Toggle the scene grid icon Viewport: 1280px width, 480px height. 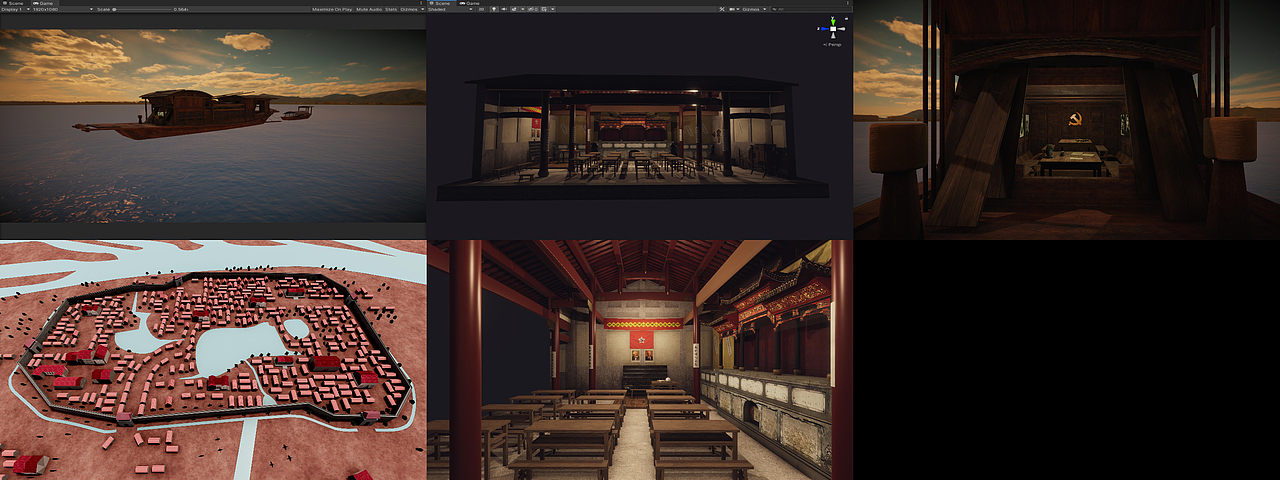tap(544, 9)
